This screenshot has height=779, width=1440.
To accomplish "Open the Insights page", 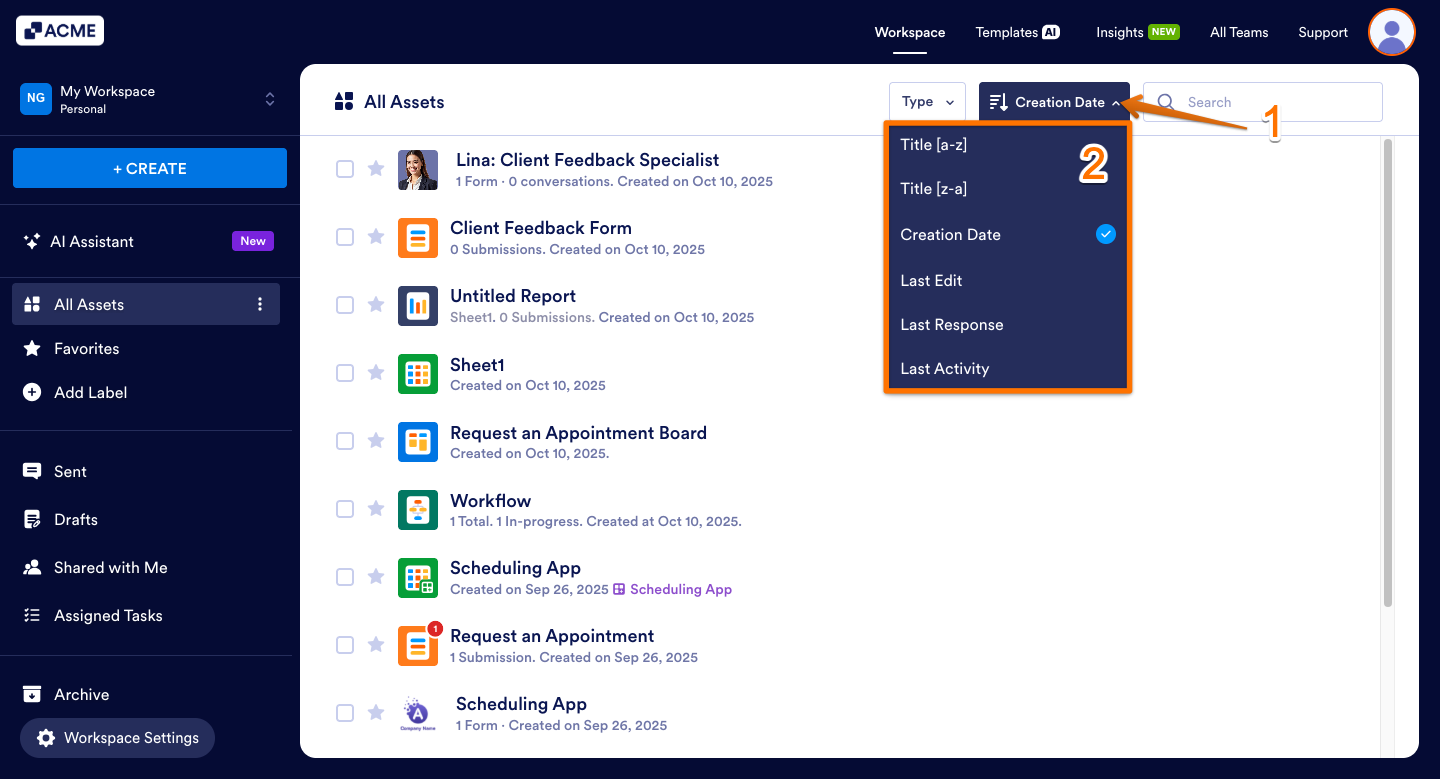I will point(1120,32).
